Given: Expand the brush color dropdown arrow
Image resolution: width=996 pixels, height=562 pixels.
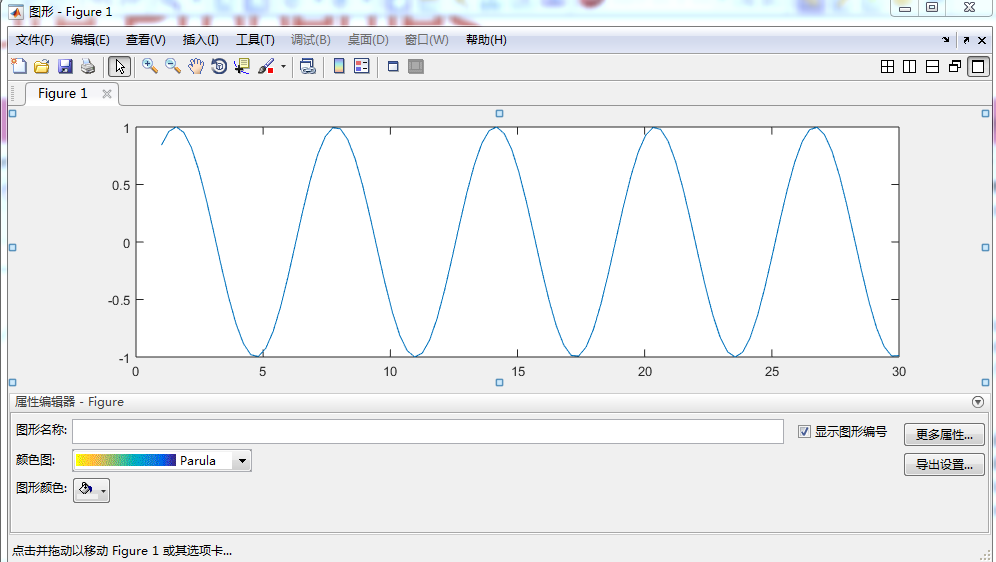Looking at the screenshot, I should click(x=283, y=68).
